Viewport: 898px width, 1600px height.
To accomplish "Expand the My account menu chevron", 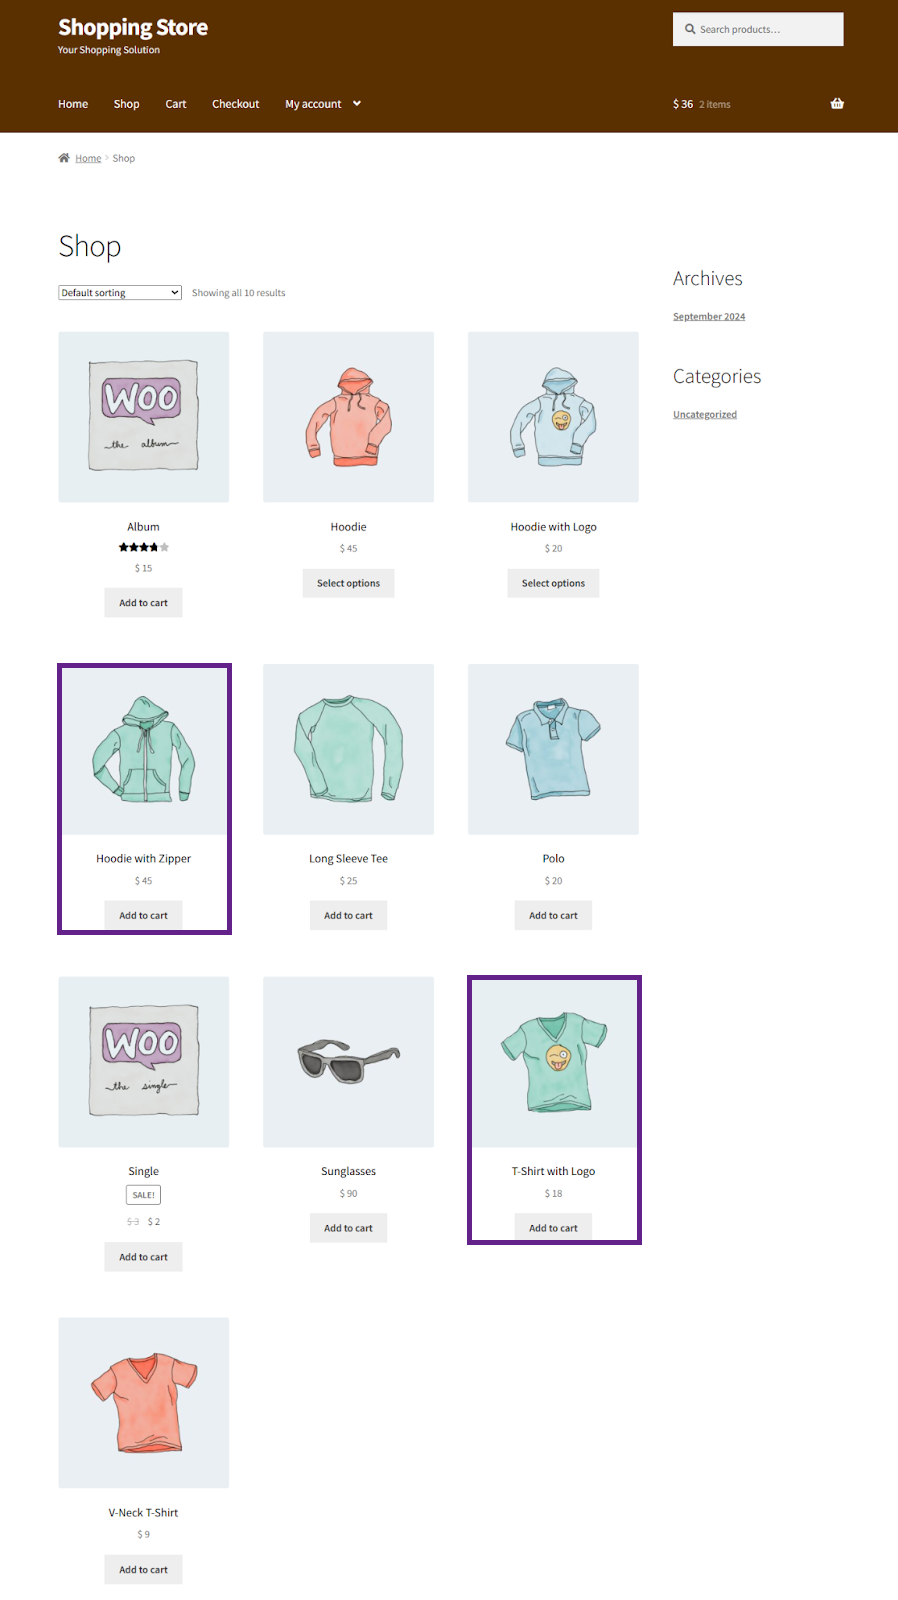I will pyautogui.click(x=357, y=104).
